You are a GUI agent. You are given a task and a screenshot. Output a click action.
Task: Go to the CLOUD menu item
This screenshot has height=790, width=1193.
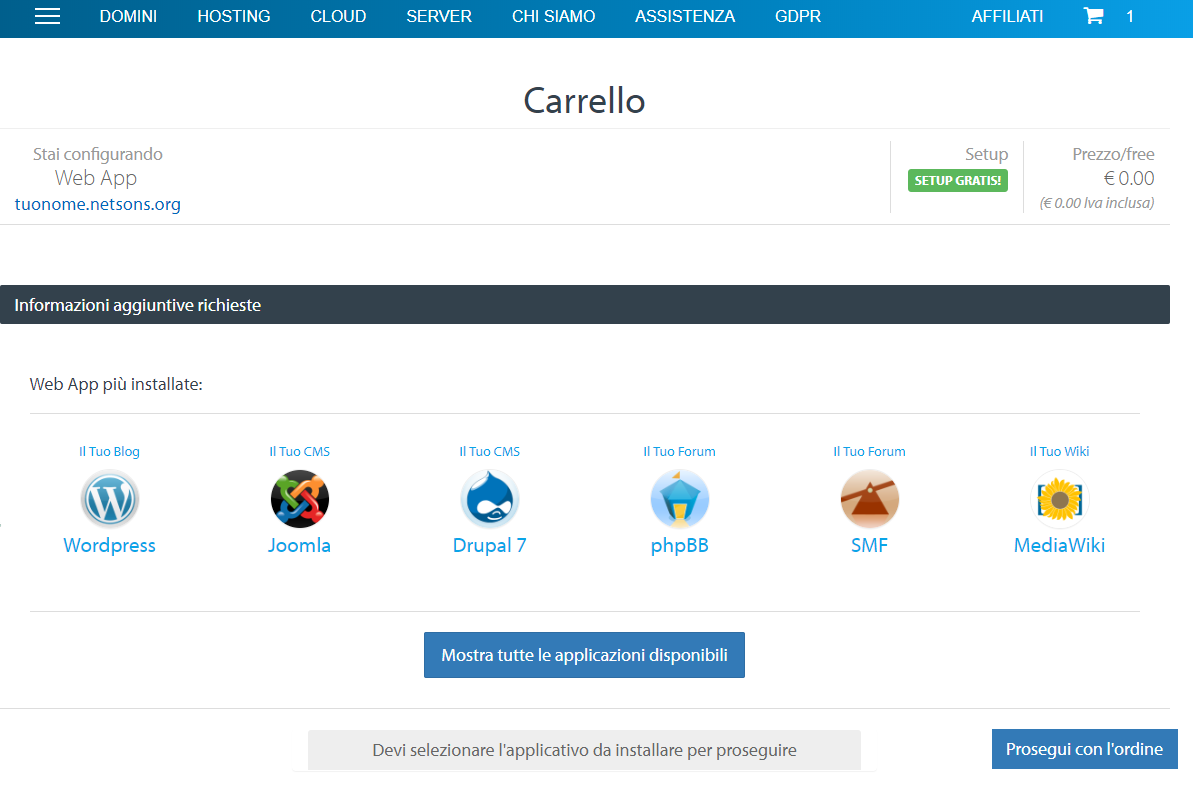338,17
